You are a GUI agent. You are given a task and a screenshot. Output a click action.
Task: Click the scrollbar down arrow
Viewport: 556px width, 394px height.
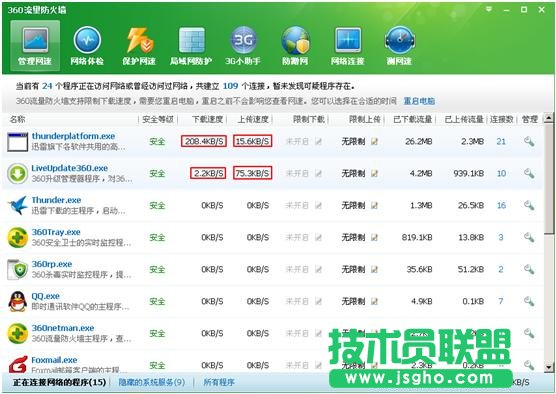click(x=549, y=367)
